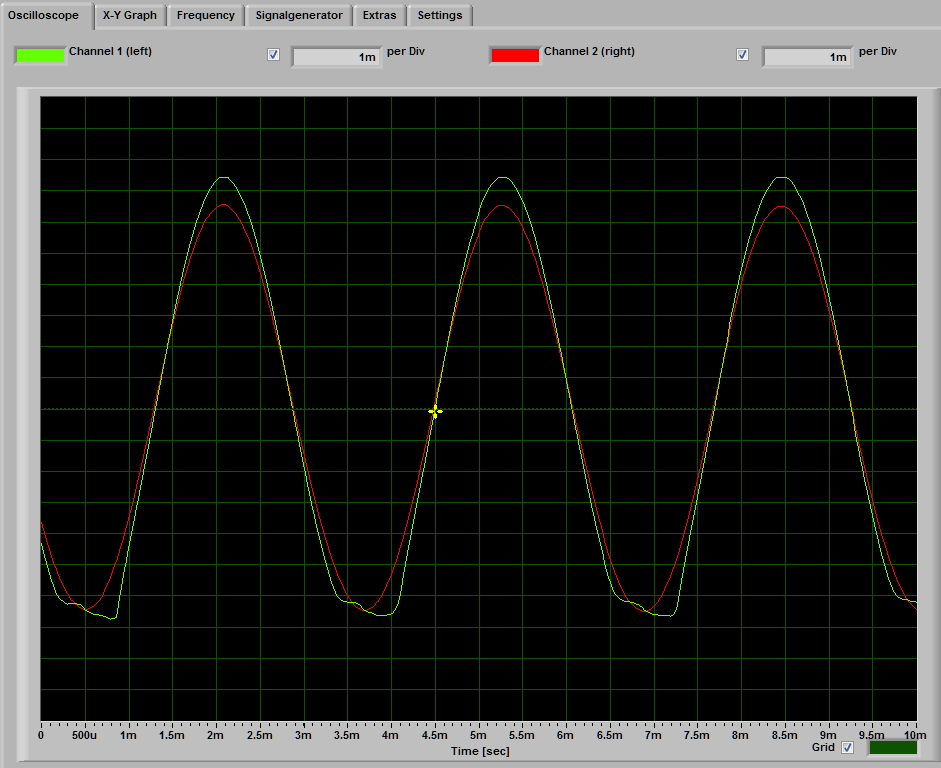
Task: Switch to the Signalgenerator tab
Action: (299, 16)
